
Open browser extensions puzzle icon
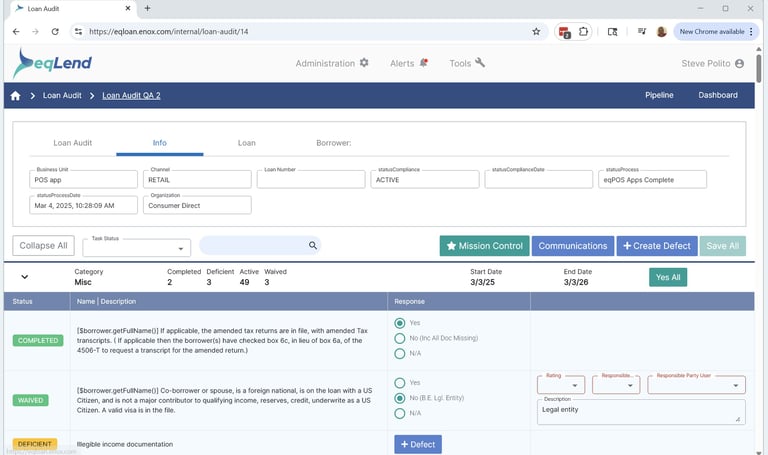pyautogui.click(x=583, y=31)
